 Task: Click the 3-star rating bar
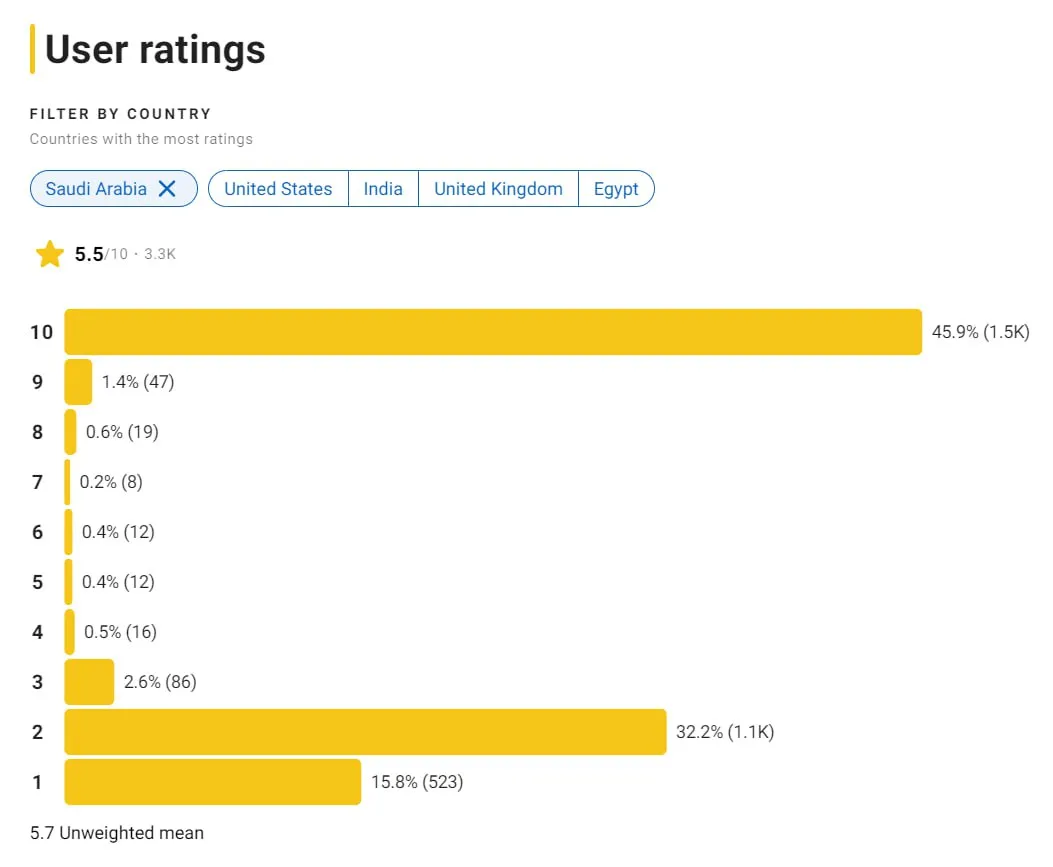(89, 682)
